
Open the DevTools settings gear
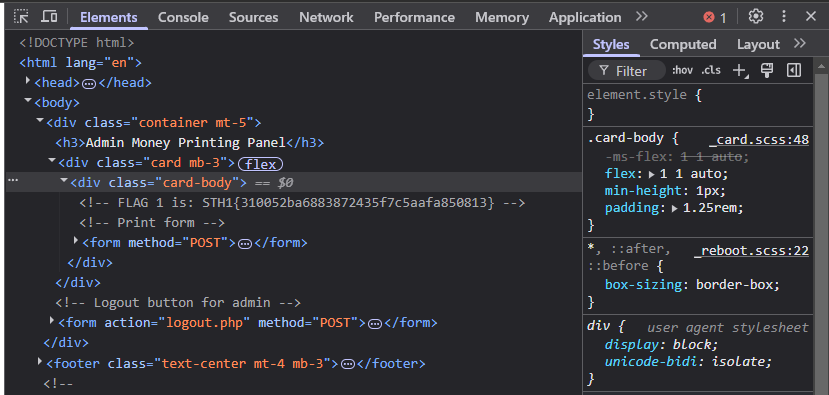coord(756,16)
